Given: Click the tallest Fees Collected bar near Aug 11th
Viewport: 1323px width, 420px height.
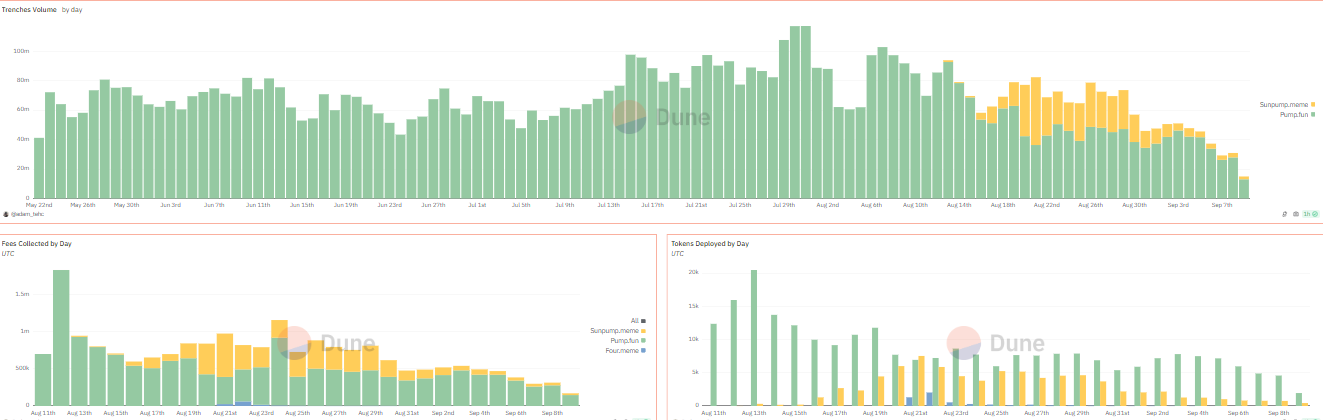Looking at the screenshot, I should click(60, 337).
